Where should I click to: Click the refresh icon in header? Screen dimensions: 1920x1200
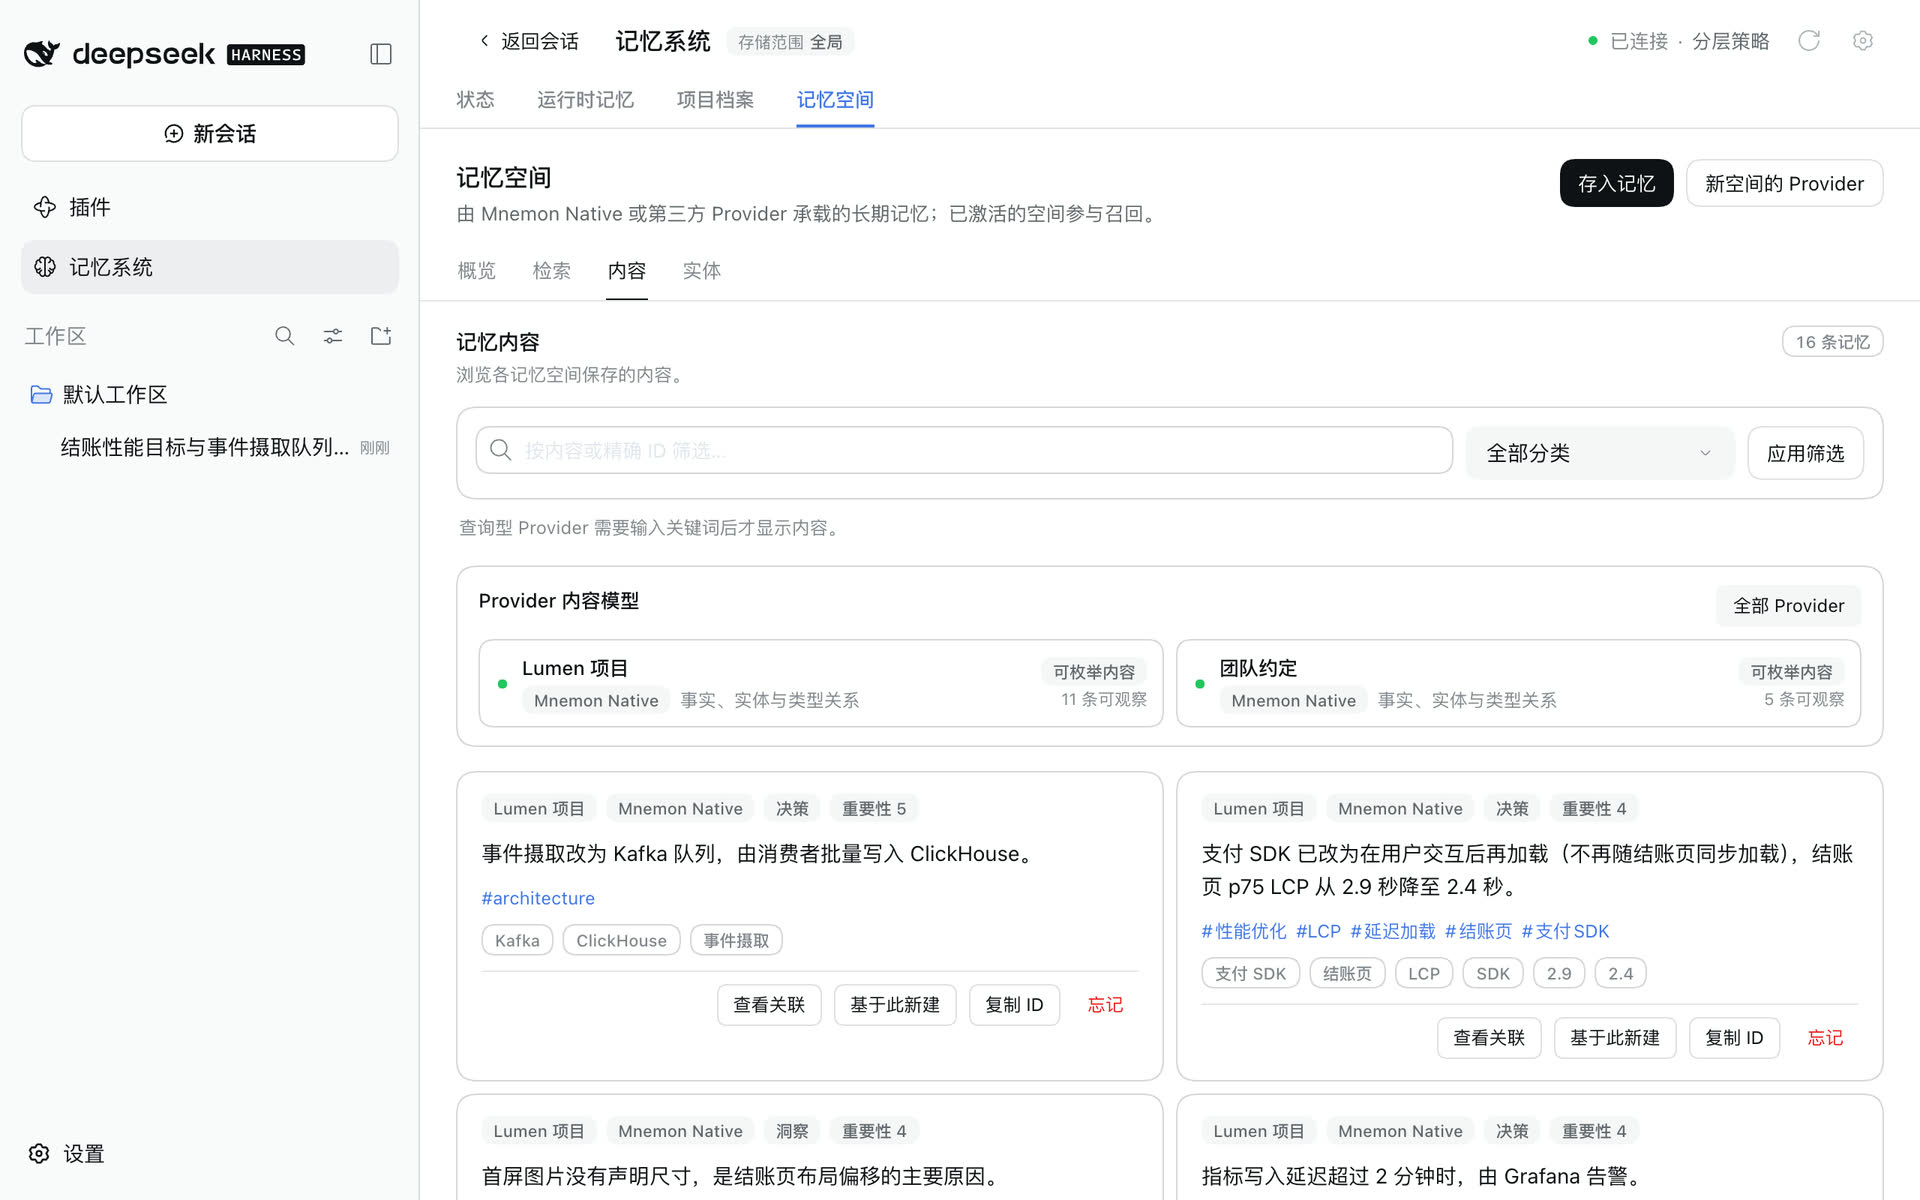(1809, 41)
